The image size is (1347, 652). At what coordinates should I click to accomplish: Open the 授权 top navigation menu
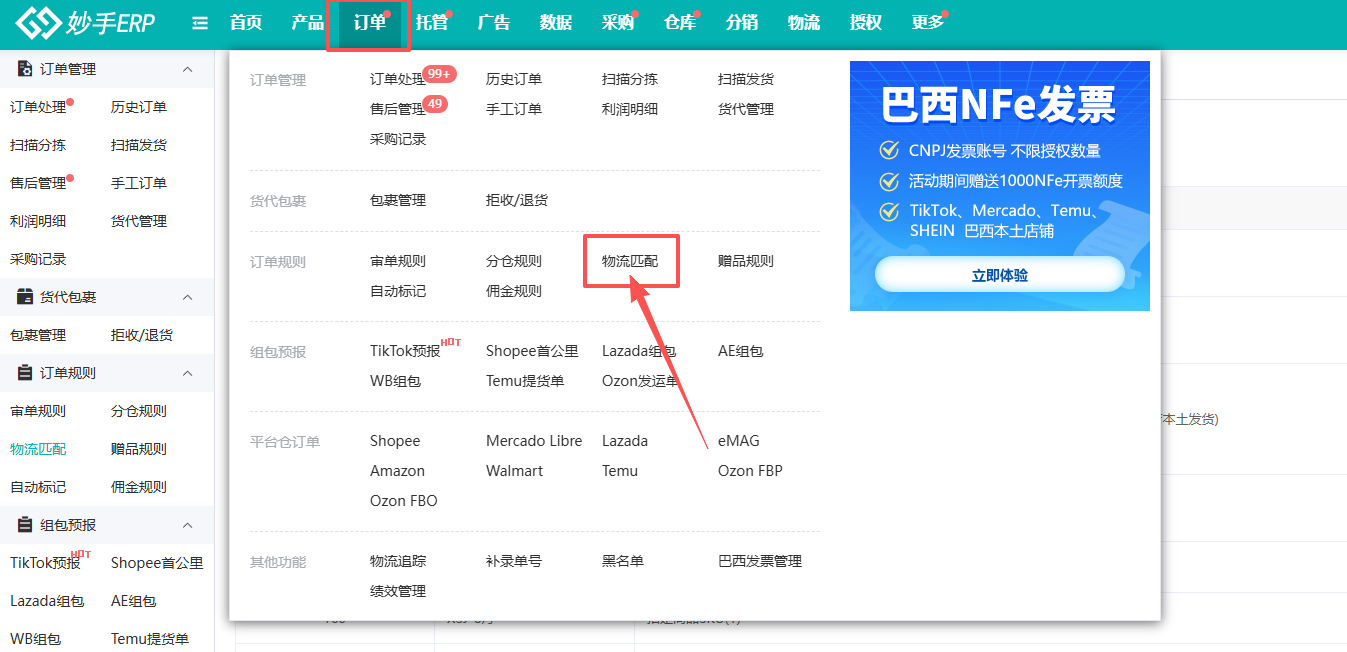[866, 22]
